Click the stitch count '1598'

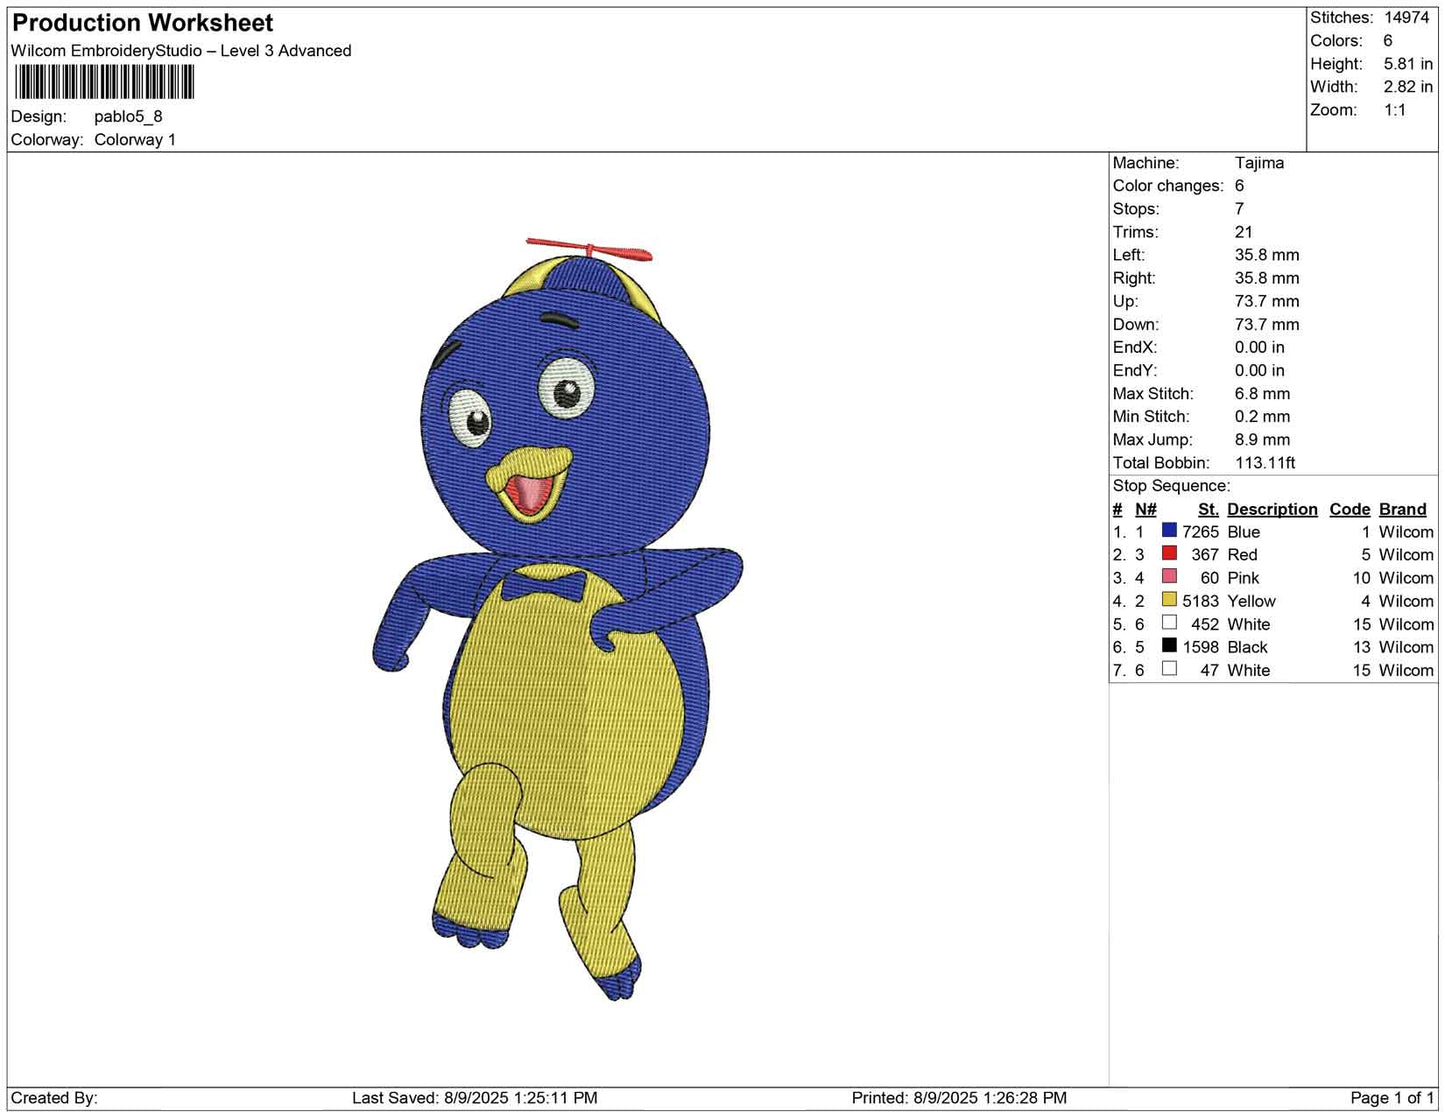(1200, 647)
